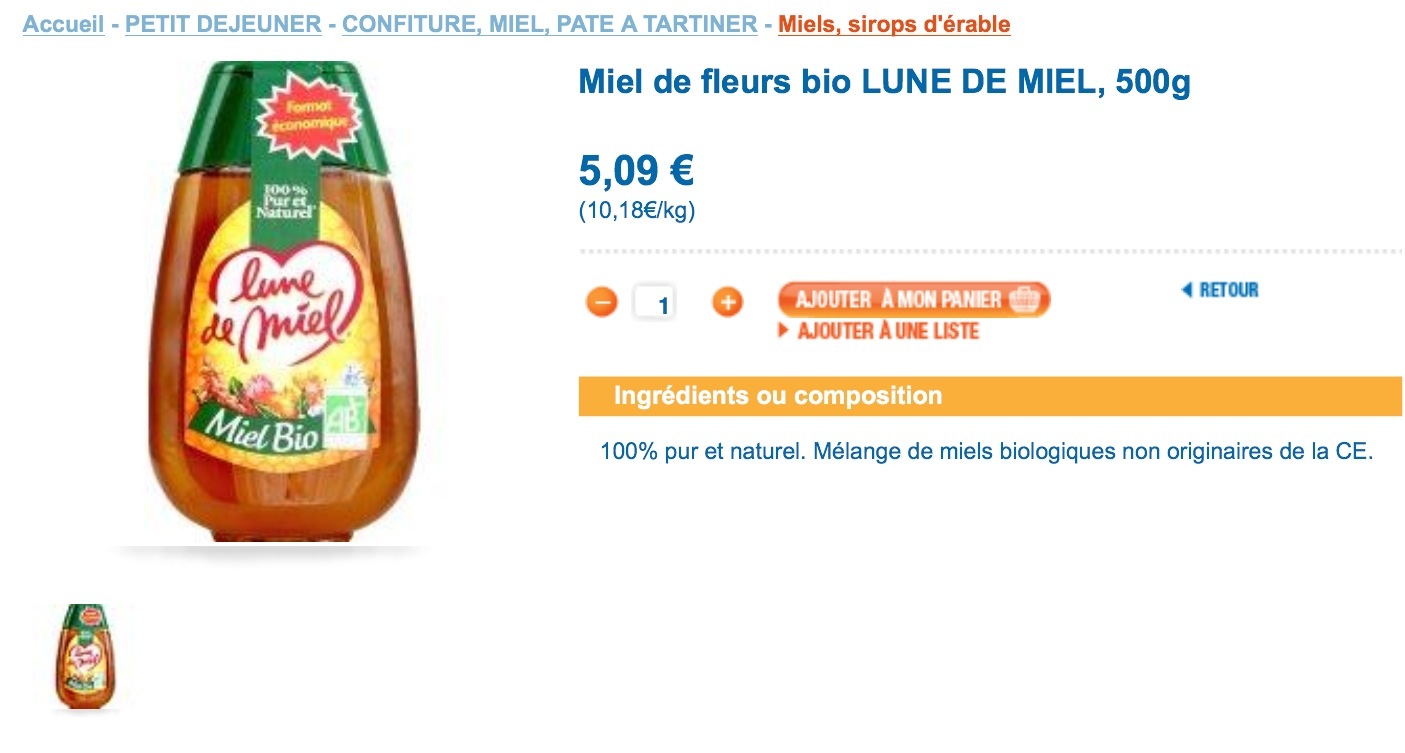Click the arrow beside Ajouter à une liste
Screen dimensions: 1405x753
pos(784,331)
